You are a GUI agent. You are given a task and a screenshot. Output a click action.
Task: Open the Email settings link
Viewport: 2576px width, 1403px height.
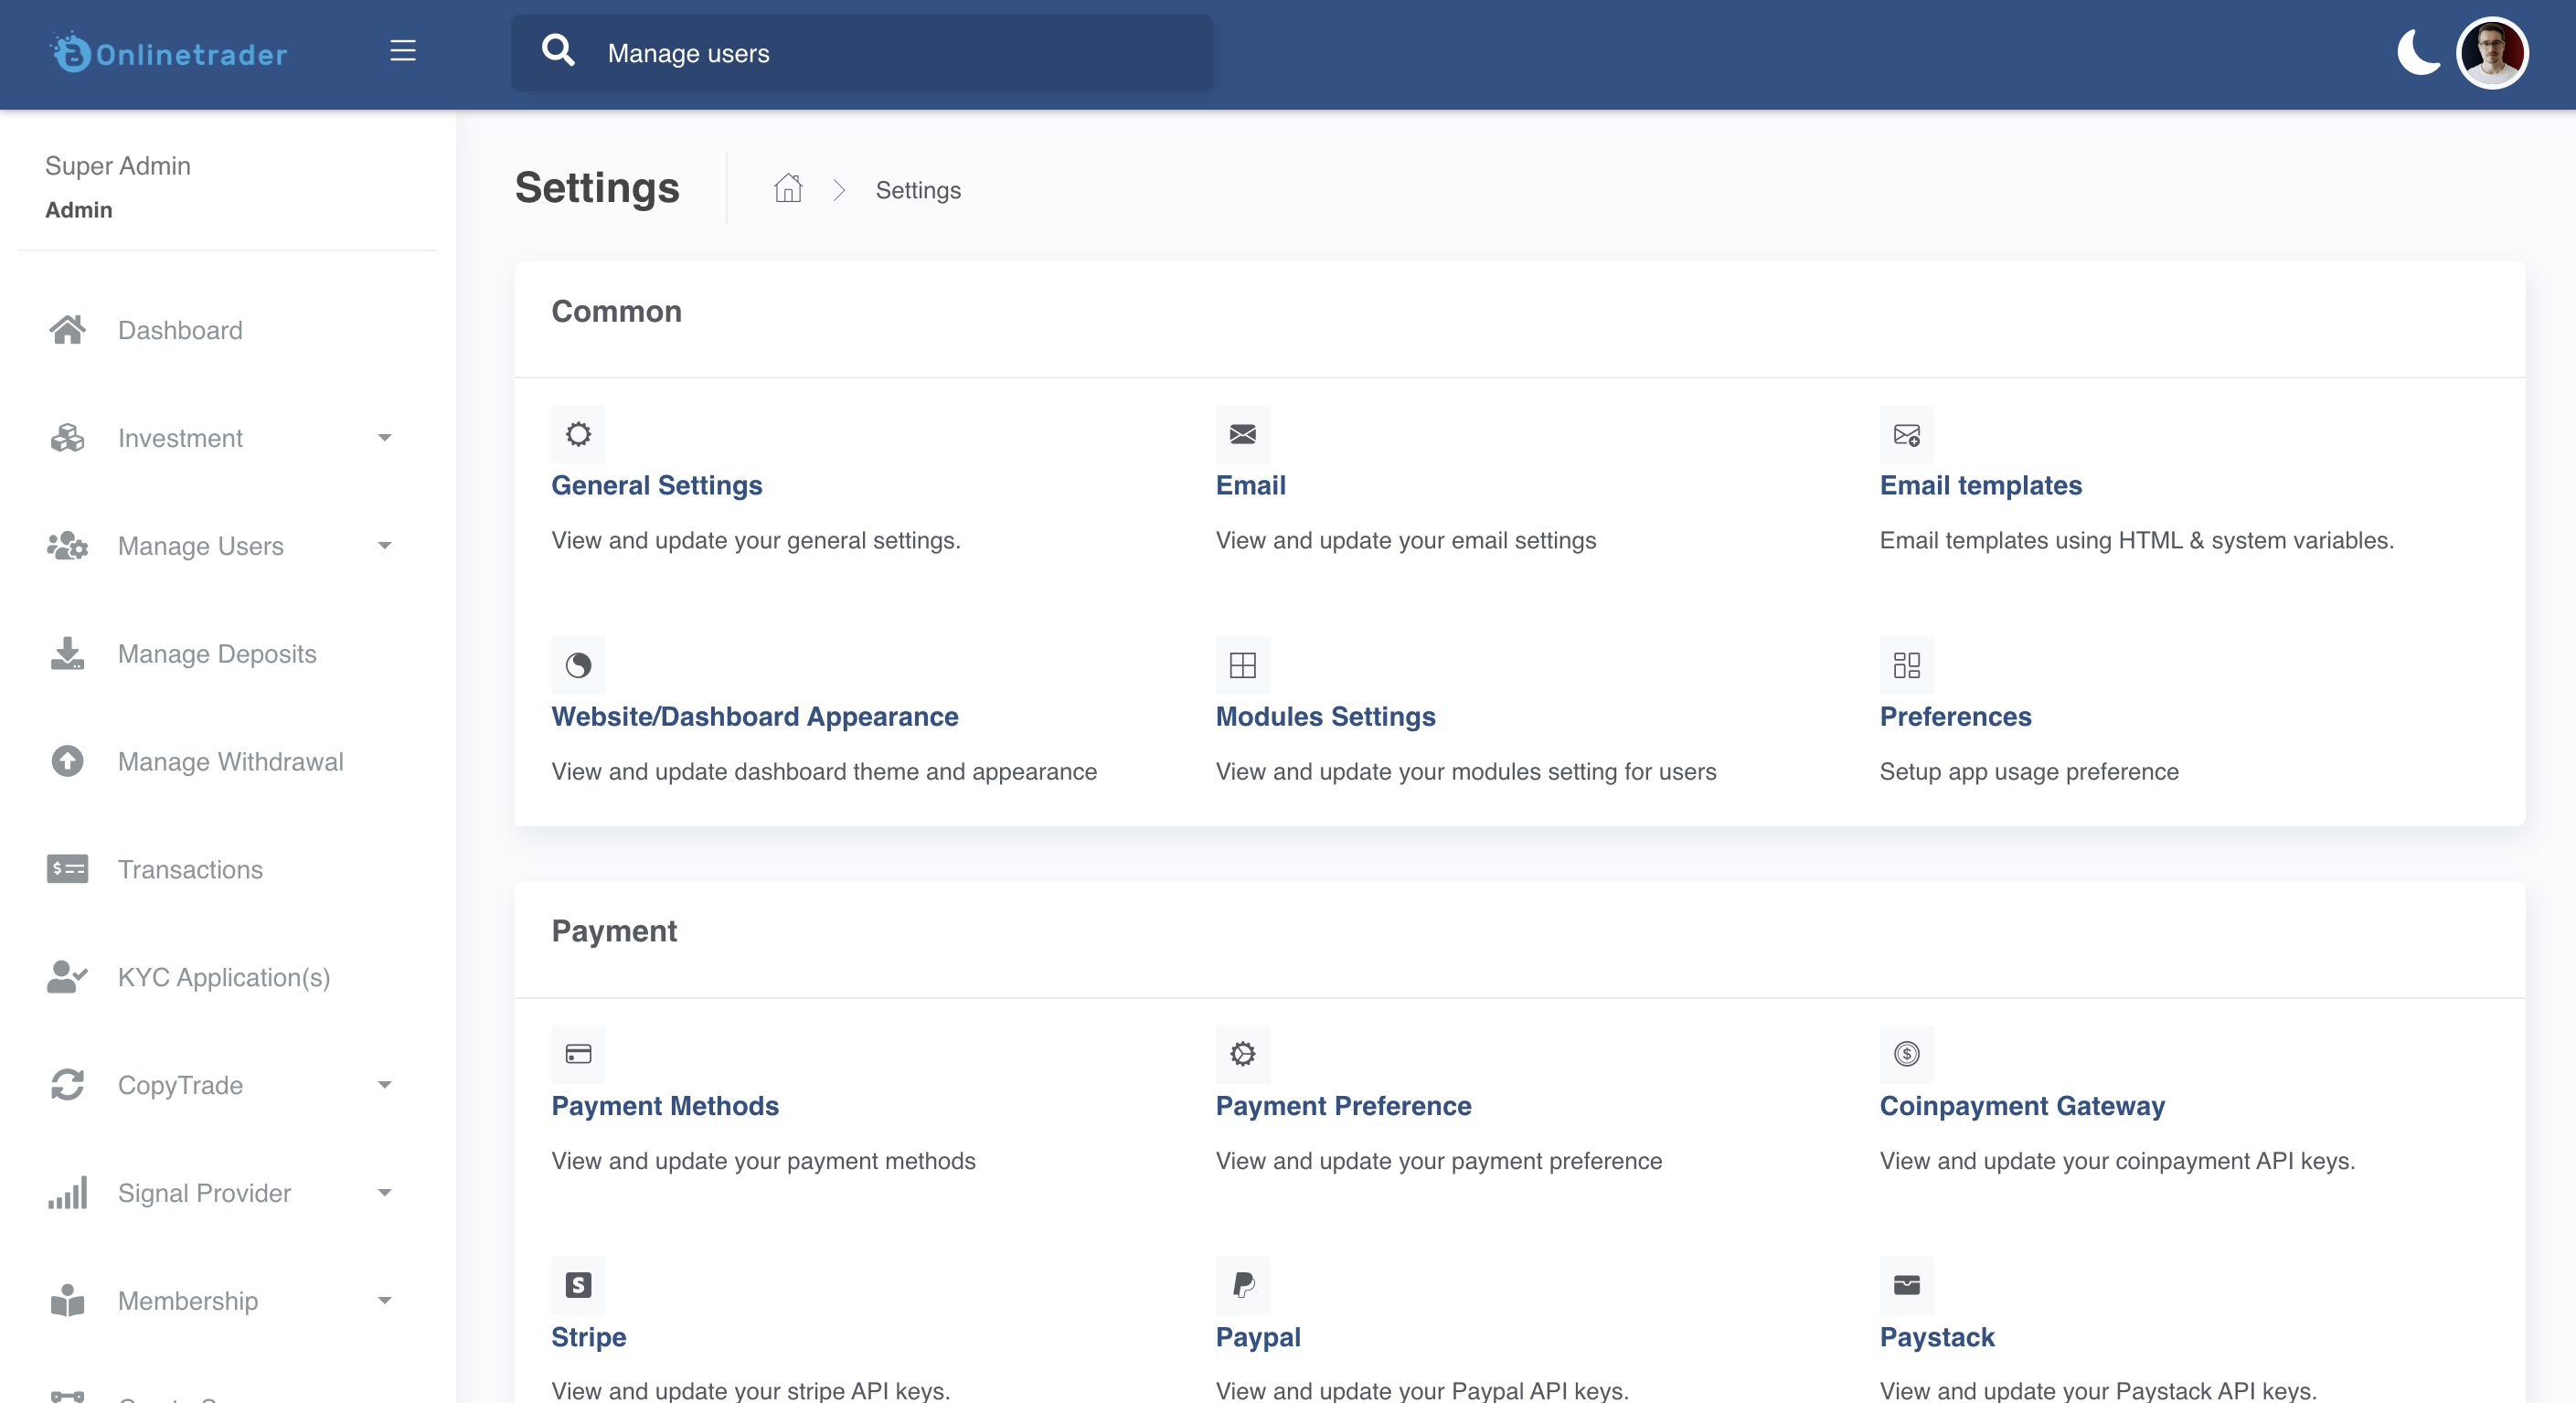click(x=1251, y=485)
